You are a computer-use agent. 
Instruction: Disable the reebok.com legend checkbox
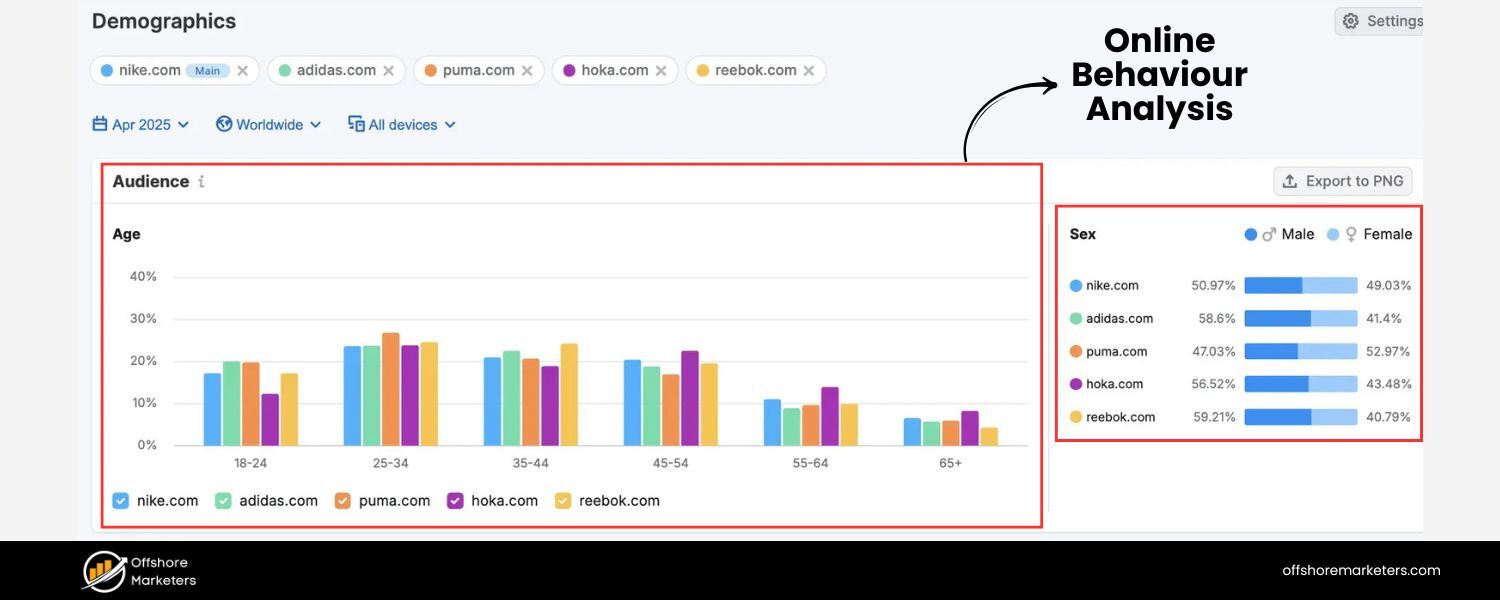(x=562, y=500)
